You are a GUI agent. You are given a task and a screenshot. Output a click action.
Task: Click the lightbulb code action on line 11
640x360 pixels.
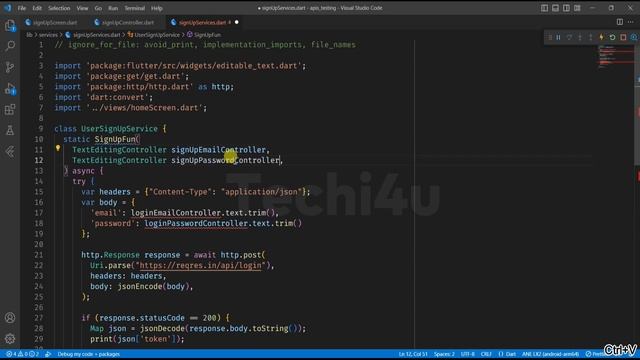pyautogui.click(x=58, y=149)
